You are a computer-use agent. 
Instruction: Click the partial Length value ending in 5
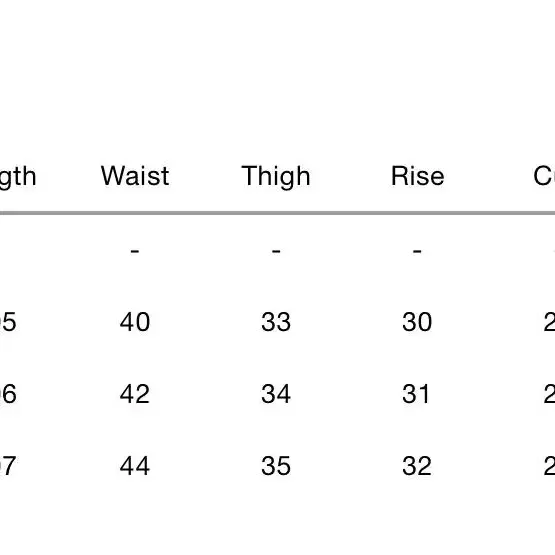8,322
